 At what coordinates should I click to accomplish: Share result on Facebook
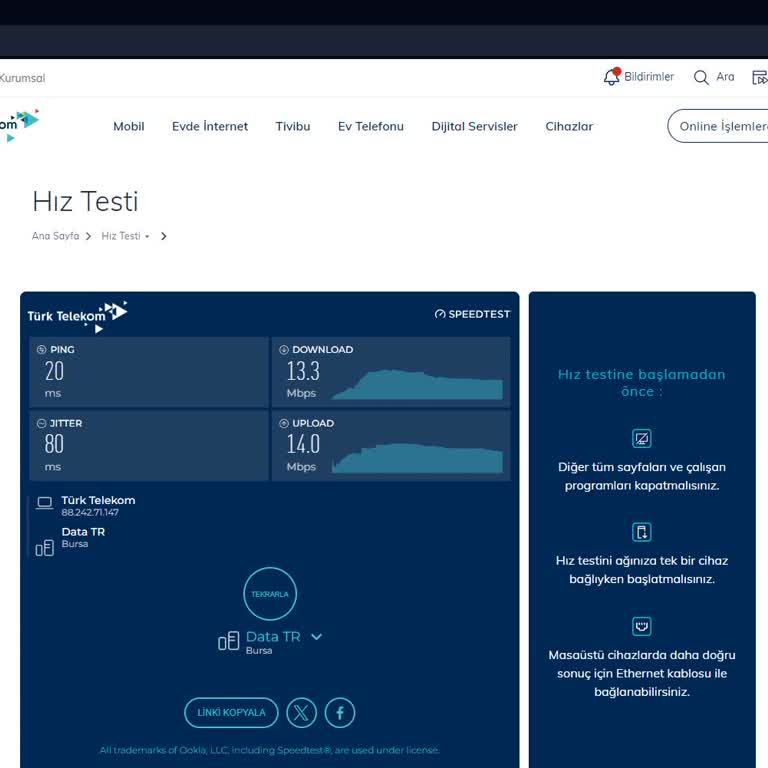click(339, 713)
